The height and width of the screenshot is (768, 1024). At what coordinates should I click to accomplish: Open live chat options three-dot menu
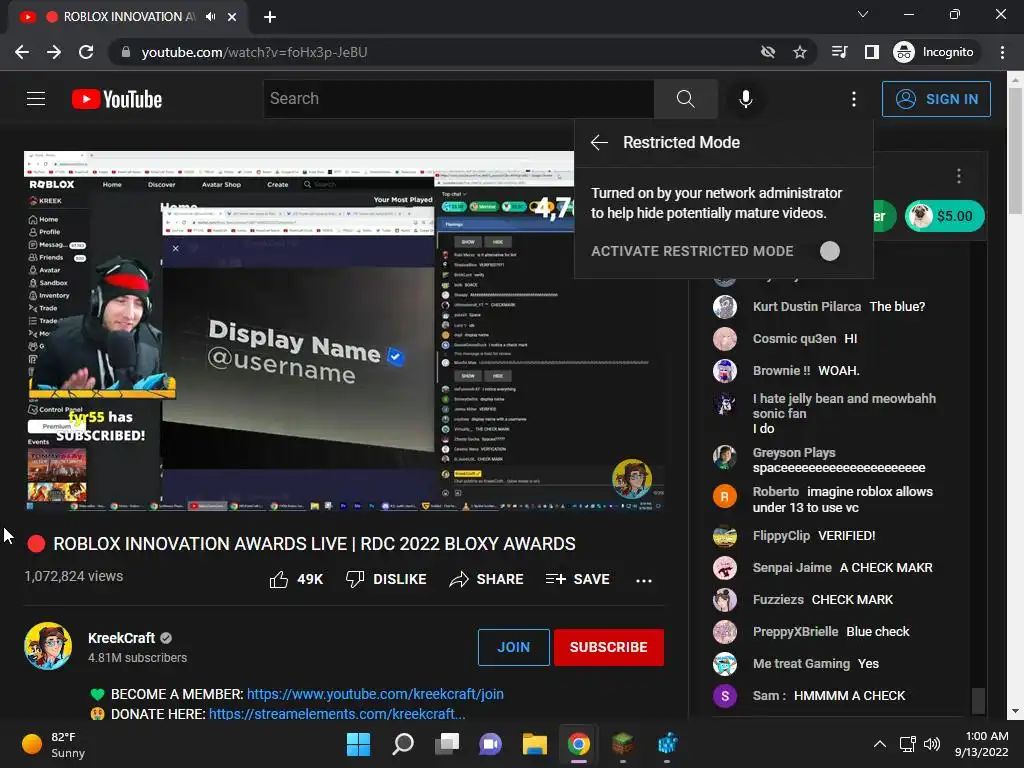click(x=959, y=176)
